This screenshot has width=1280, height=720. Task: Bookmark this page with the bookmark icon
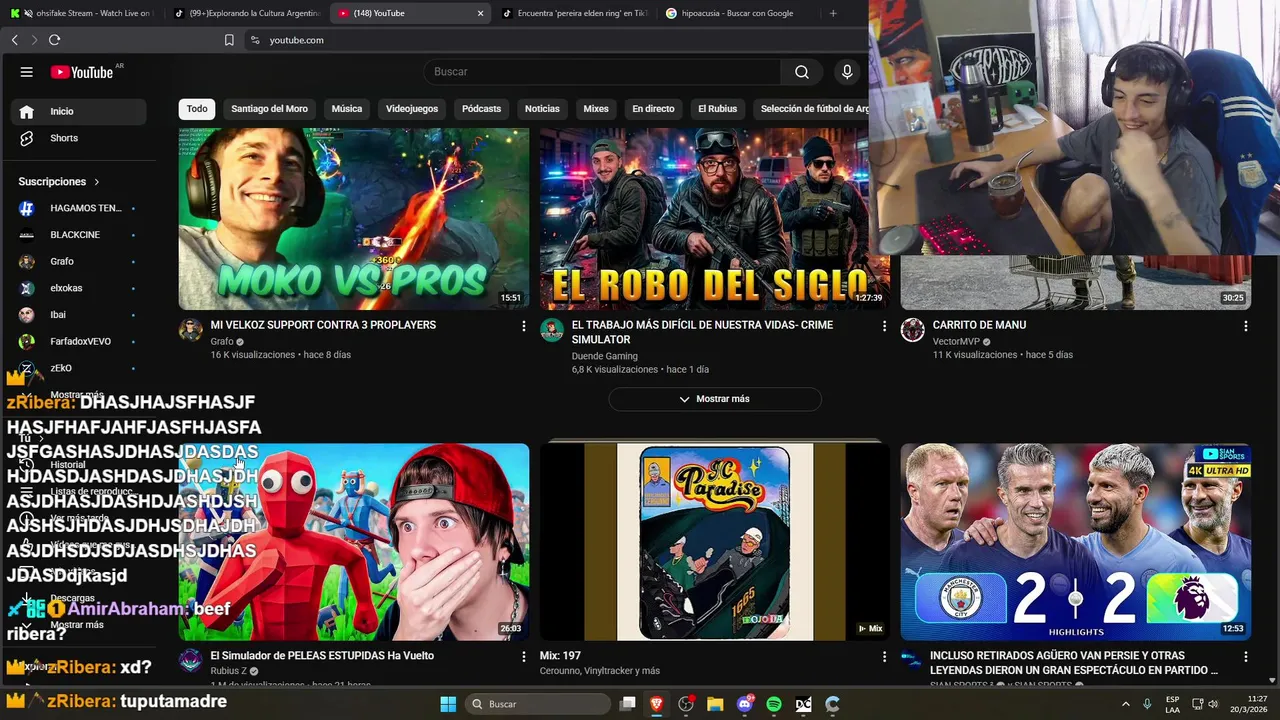point(229,40)
